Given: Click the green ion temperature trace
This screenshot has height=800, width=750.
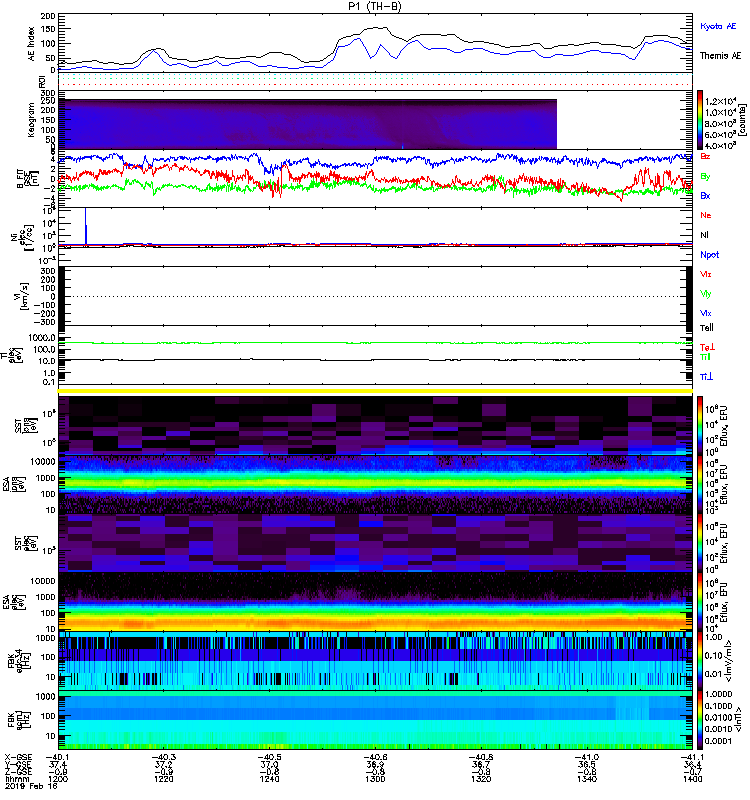Looking at the screenshot, I should click(375, 343).
